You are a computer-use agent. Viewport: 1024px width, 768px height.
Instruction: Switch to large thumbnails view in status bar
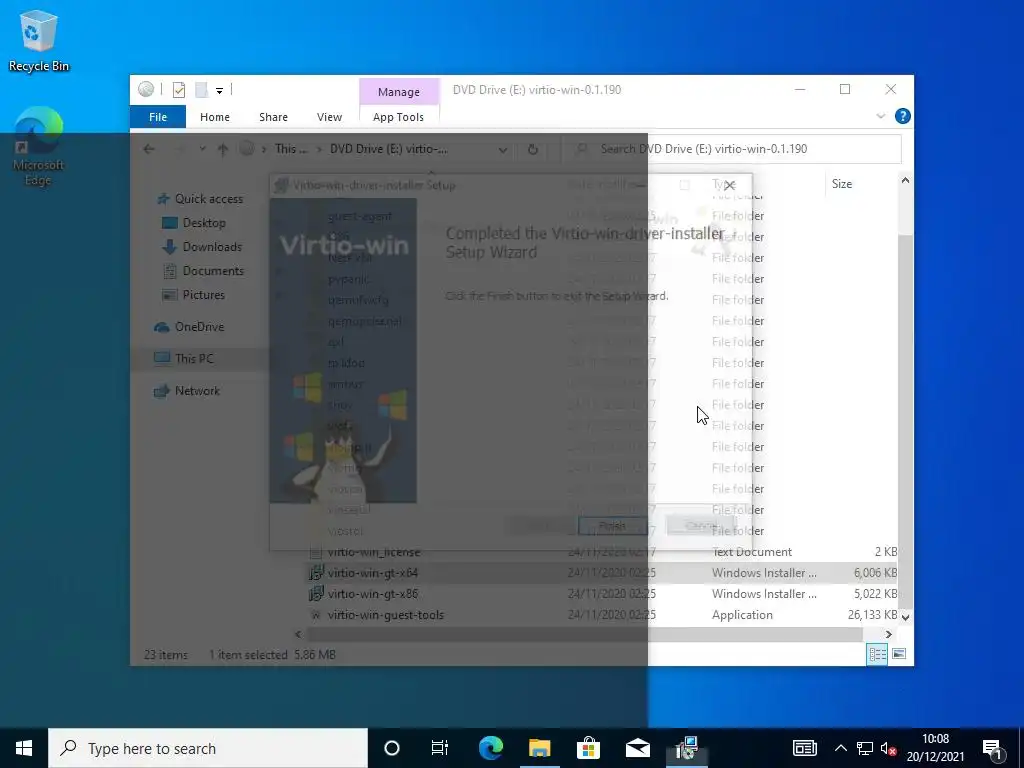click(x=899, y=654)
